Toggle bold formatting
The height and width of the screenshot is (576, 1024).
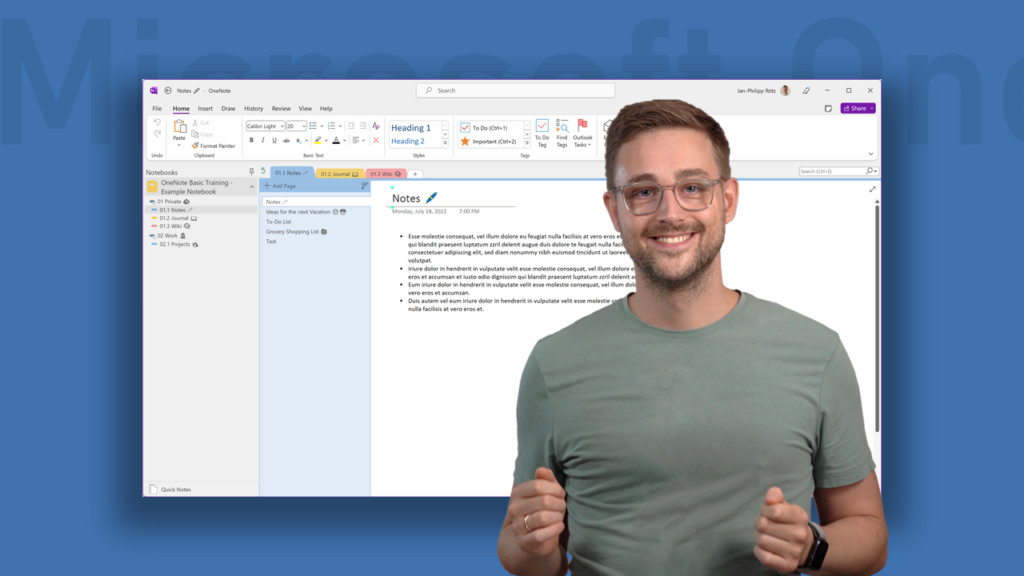251,140
